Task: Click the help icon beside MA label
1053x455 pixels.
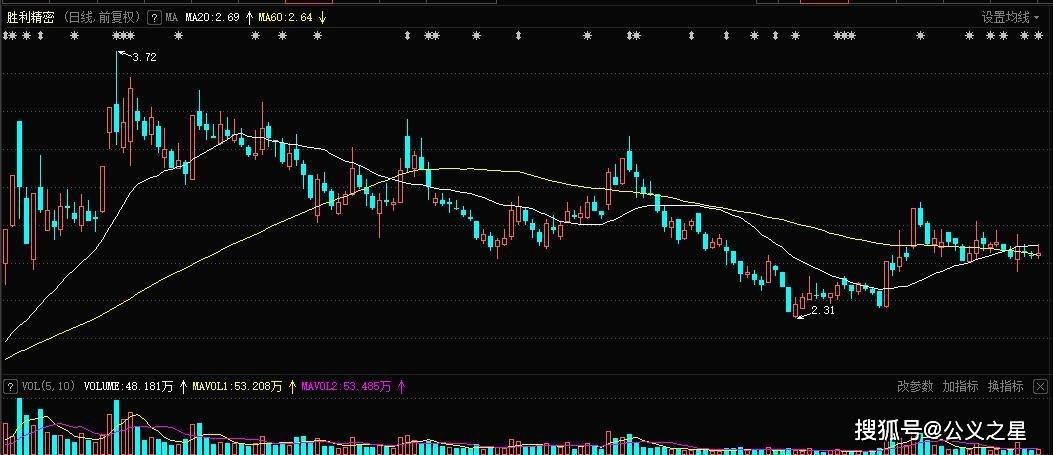Action: coord(153,18)
